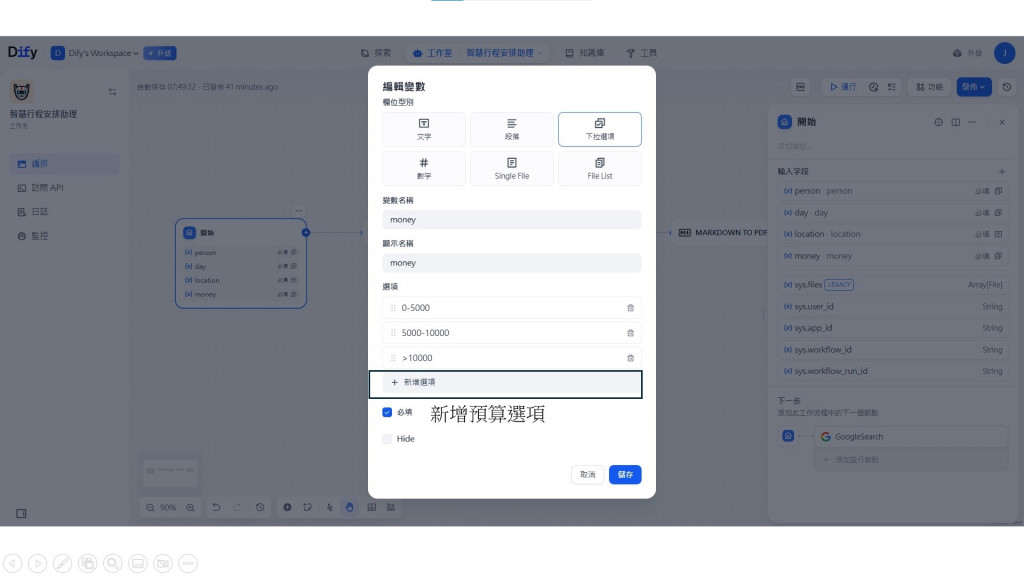The height and width of the screenshot is (576, 1024).
Task: Close the 開始 node settings panel
Action: pos(1002,122)
